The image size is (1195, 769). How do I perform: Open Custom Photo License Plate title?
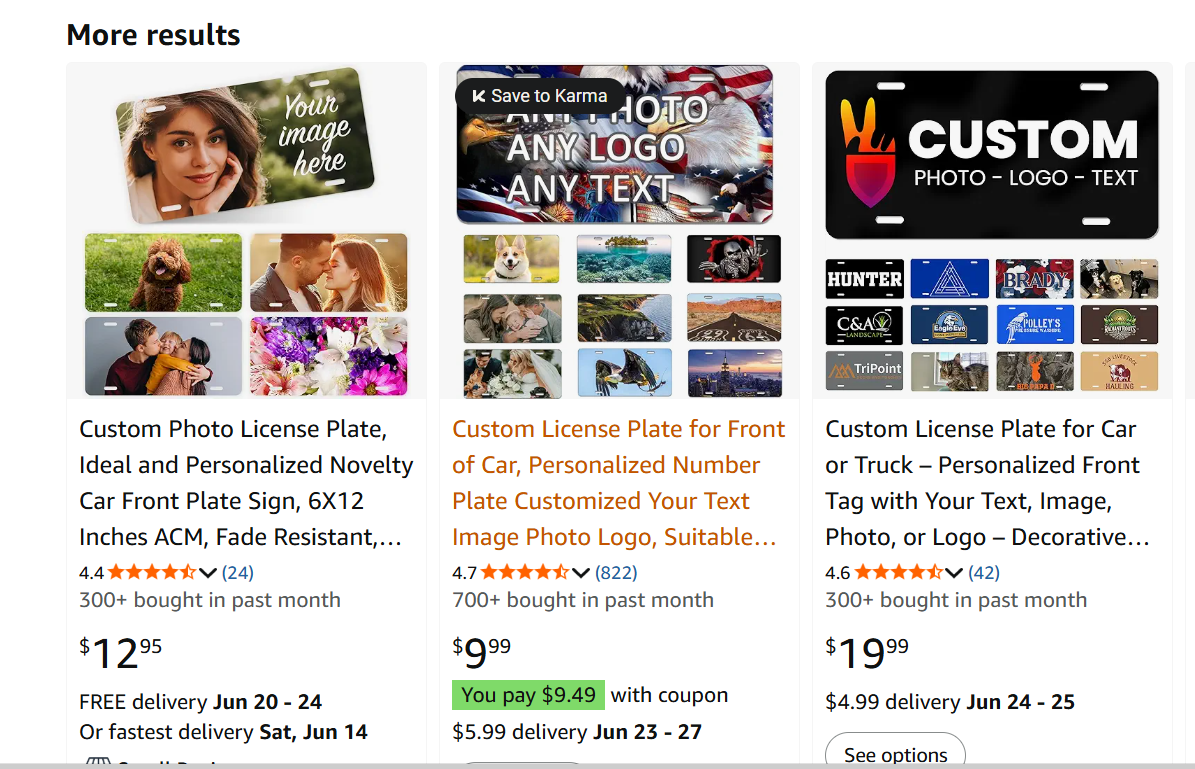coord(246,483)
